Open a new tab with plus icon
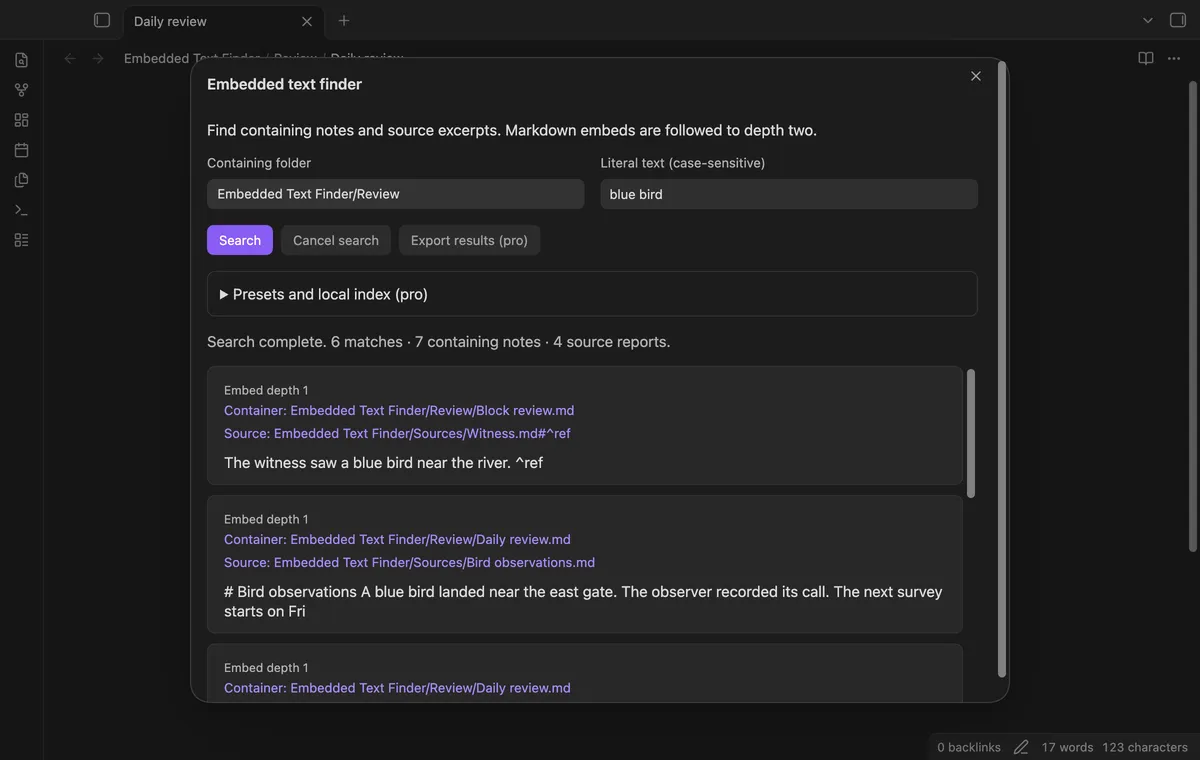This screenshot has width=1200, height=760. click(x=344, y=20)
